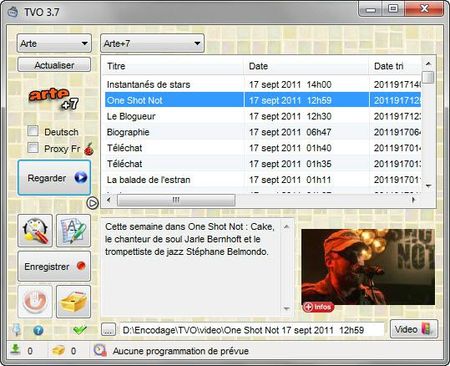Click the description box scroll down arrow
Screen dimensions: 450x366
[287, 309]
